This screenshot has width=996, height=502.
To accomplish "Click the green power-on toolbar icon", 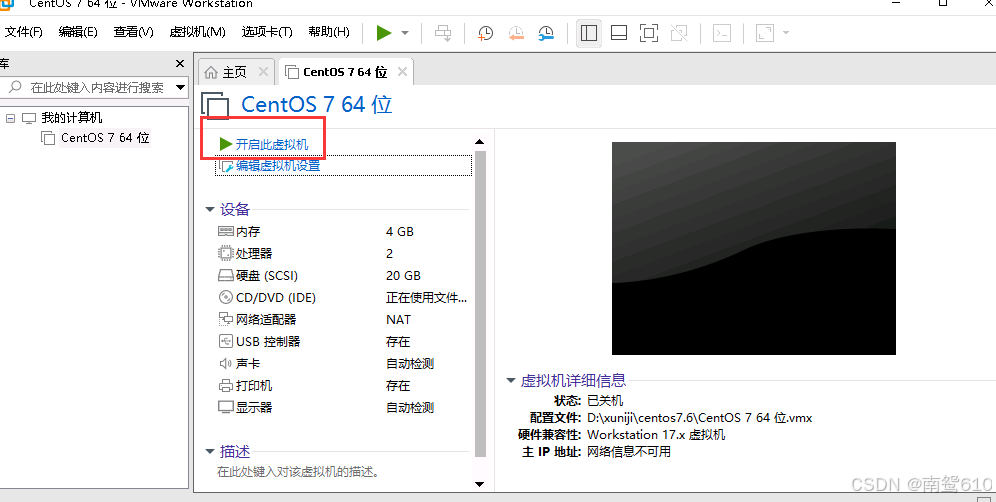I will point(384,32).
